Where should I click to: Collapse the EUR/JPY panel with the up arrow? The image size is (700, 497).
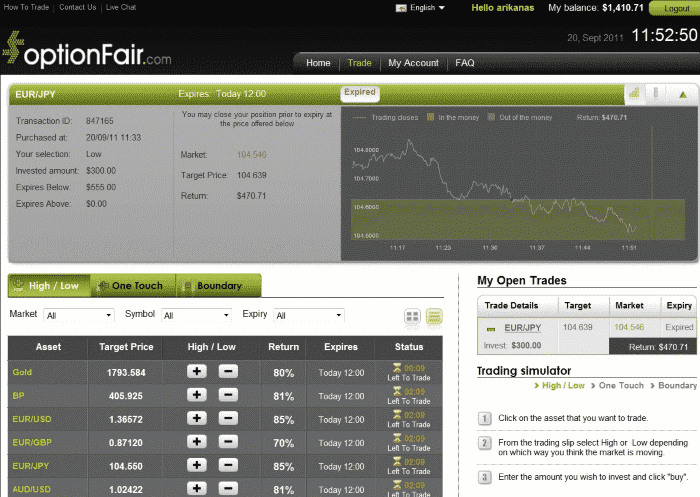682,94
